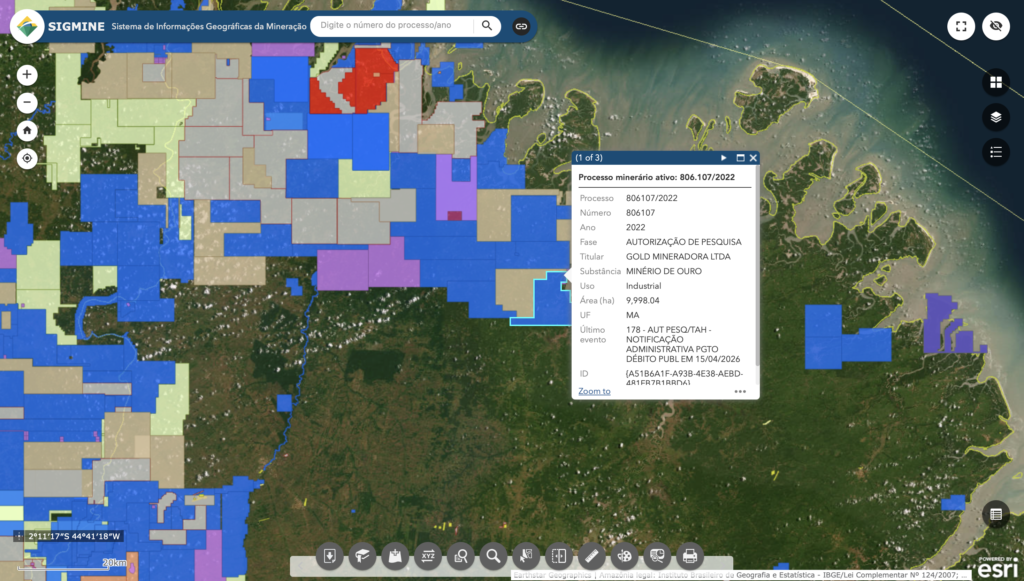Screen dimensions: 1024x581
Task: Open the book-and-checkmark tool icon
Action: 362,556
